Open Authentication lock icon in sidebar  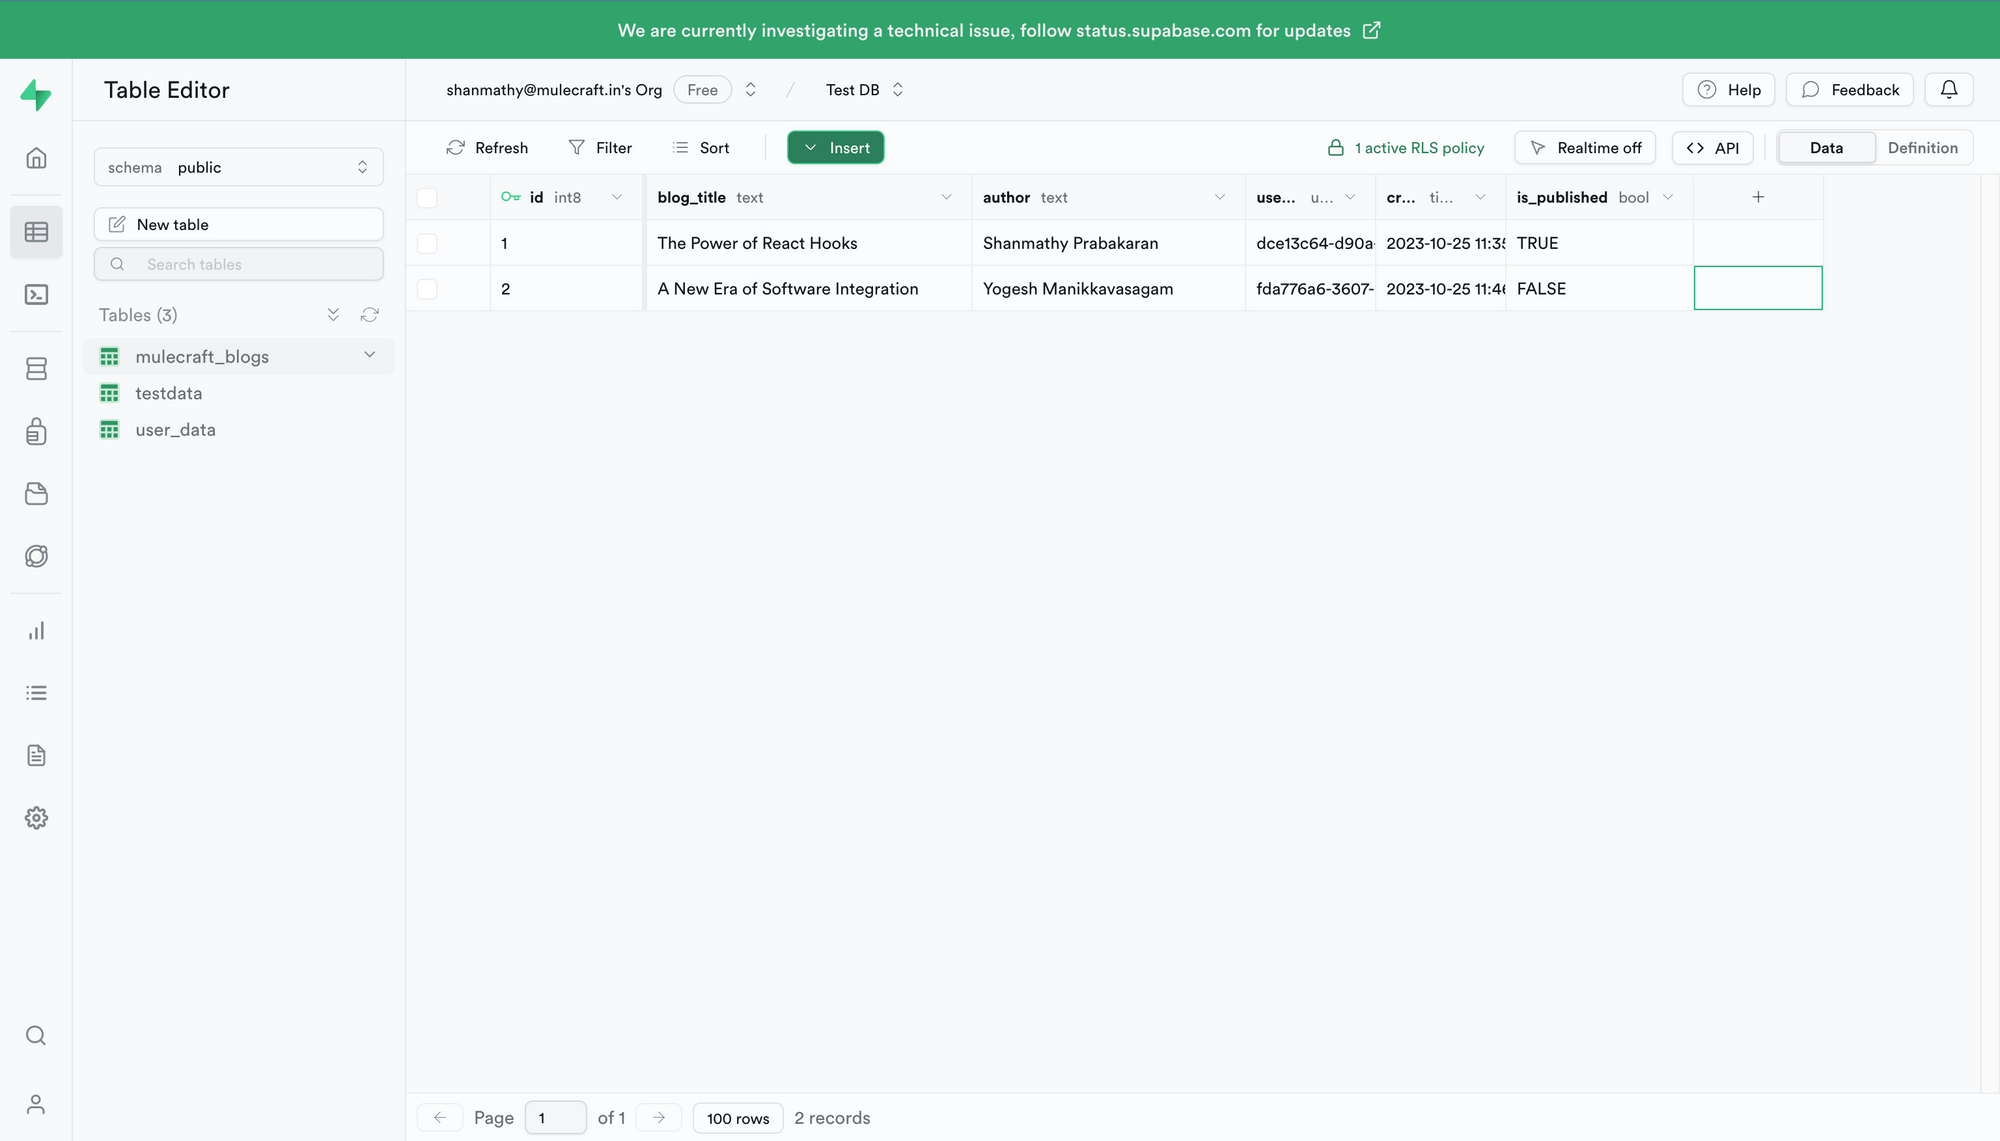point(36,432)
